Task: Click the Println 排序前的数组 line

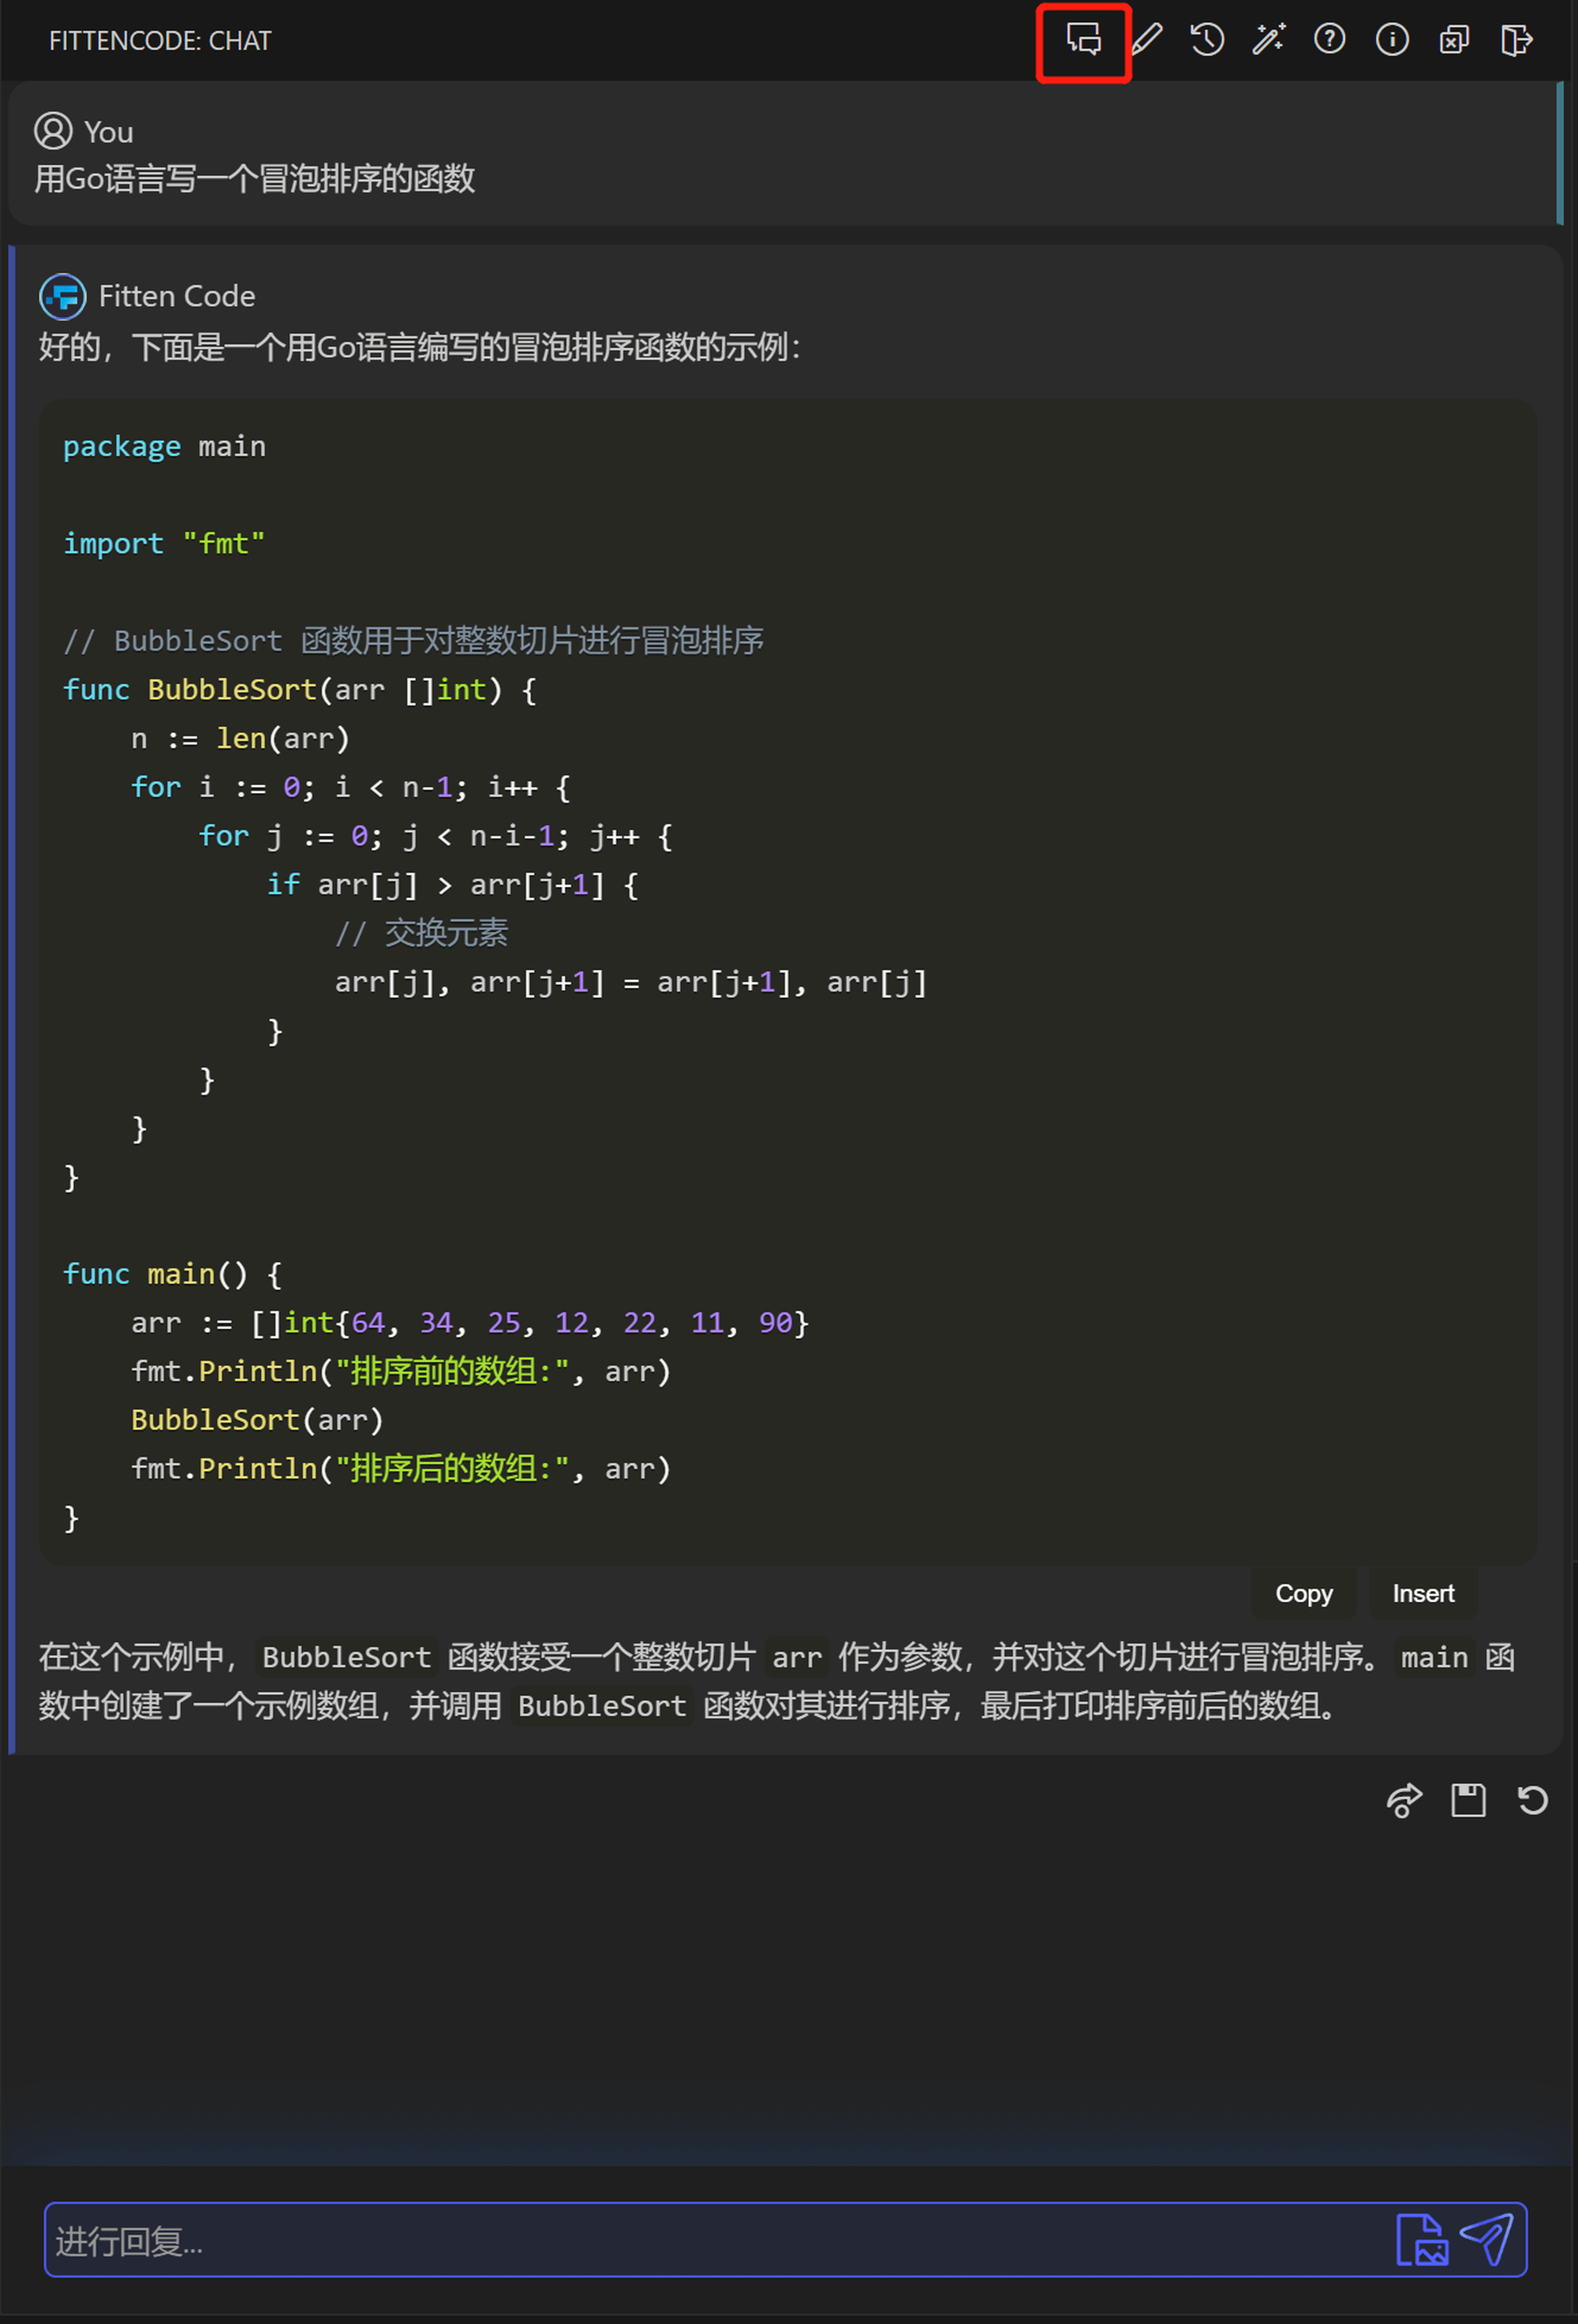Action: click(x=401, y=1371)
